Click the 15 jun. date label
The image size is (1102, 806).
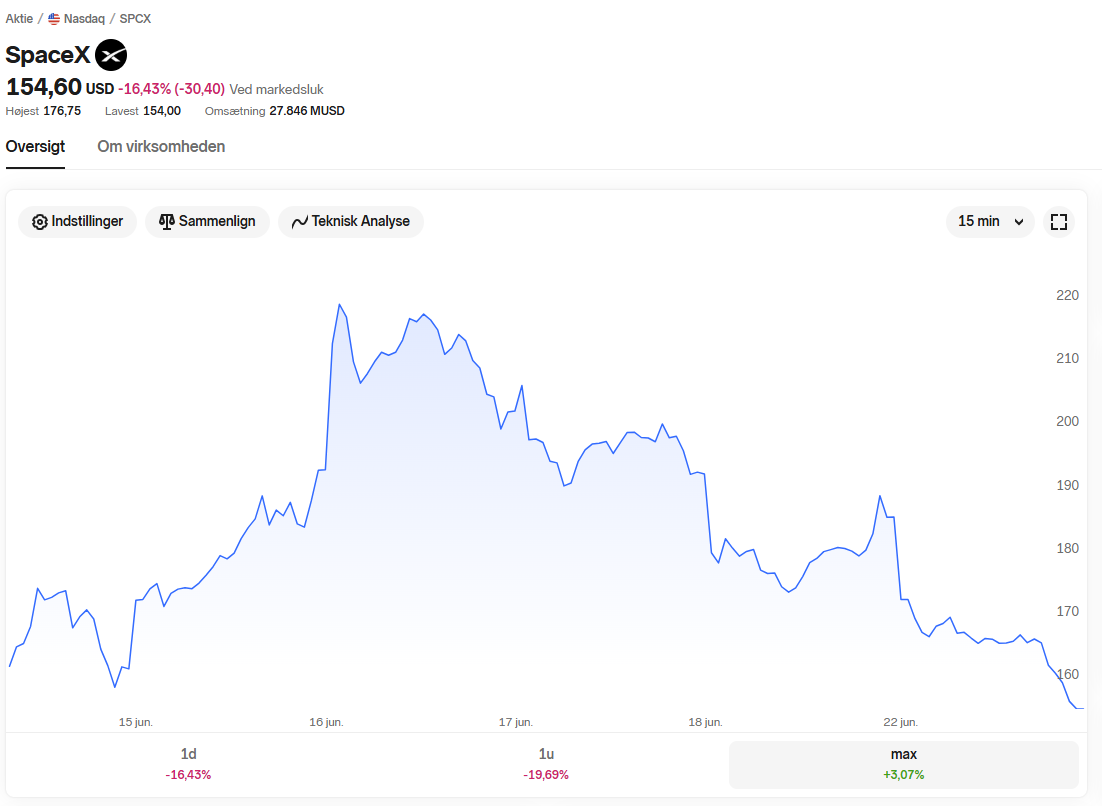point(136,722)
